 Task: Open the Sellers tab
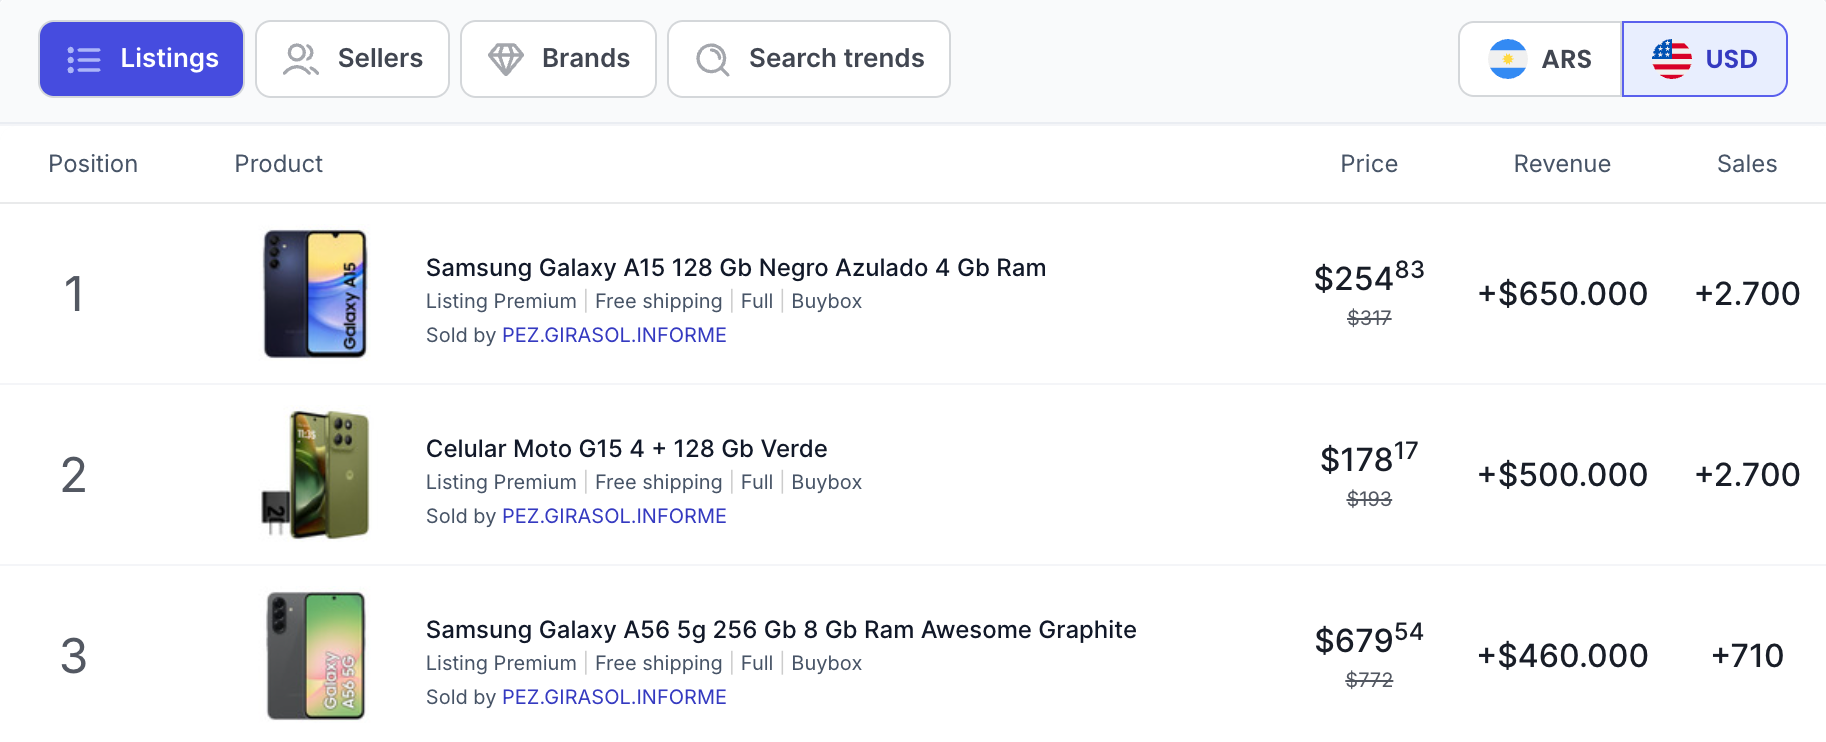(x=352, y=60)
